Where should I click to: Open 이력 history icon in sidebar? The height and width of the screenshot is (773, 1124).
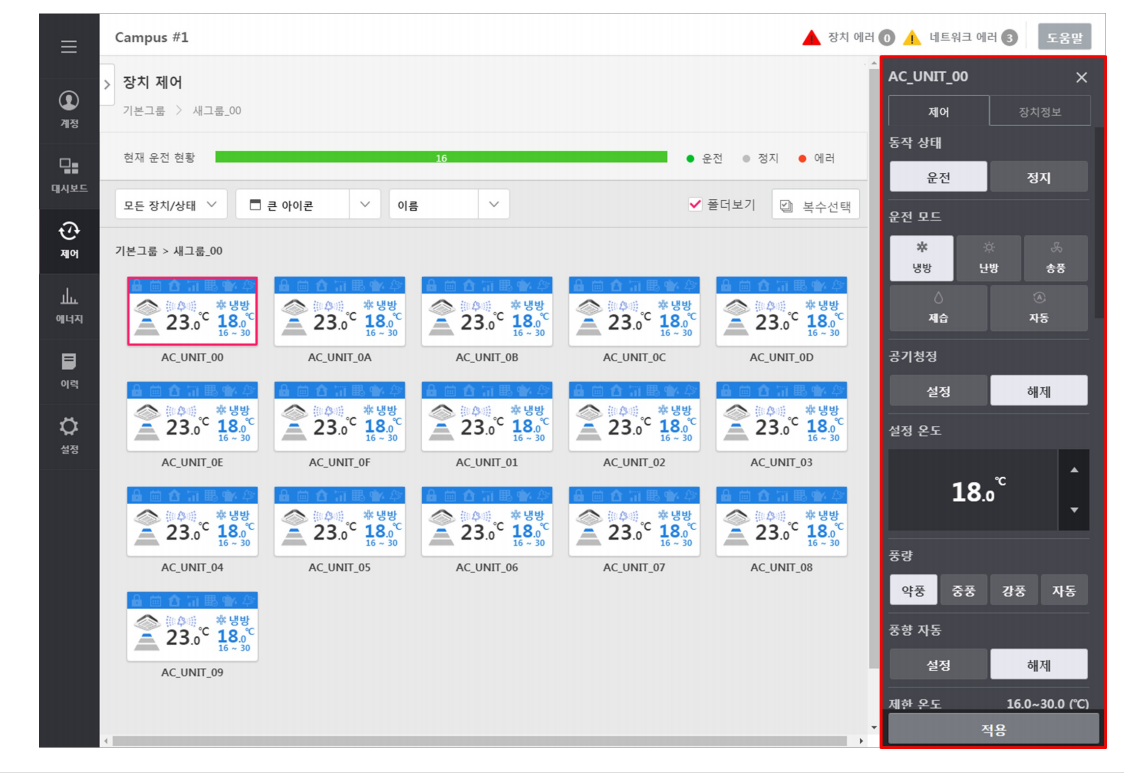click(x=68, y=369)
